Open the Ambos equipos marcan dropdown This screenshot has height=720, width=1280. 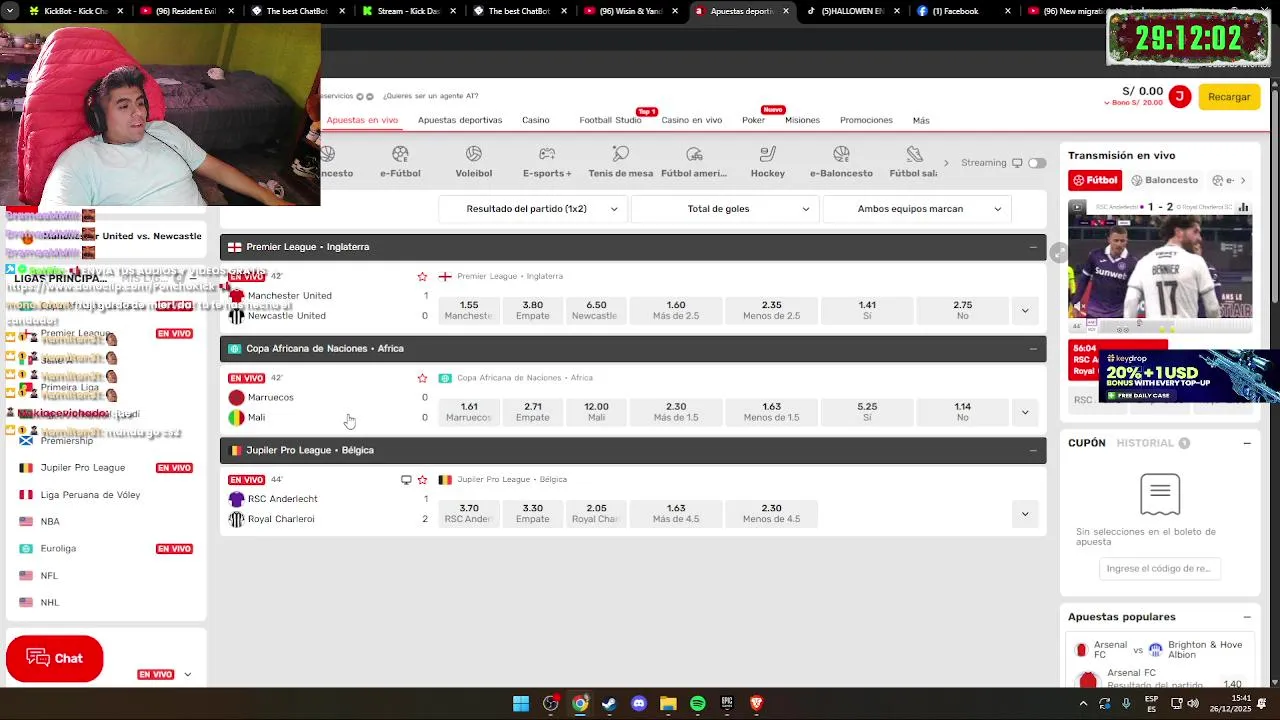917,209
